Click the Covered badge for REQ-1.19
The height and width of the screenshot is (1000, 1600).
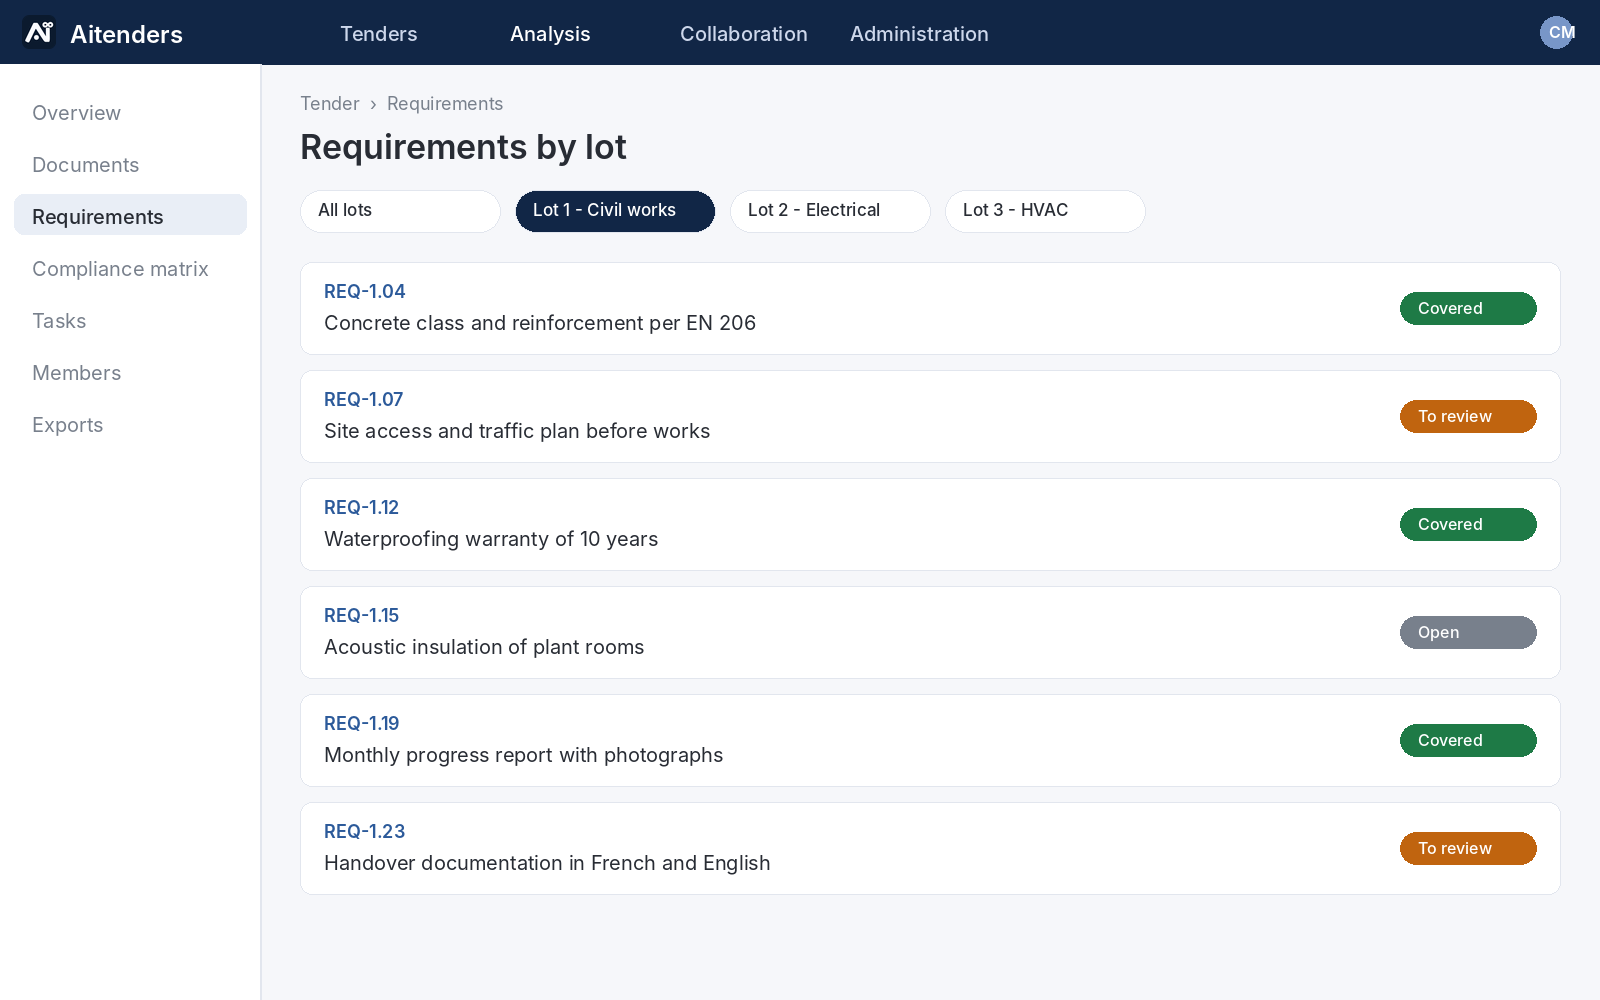pyautogui.click(x=1468, y=740)
